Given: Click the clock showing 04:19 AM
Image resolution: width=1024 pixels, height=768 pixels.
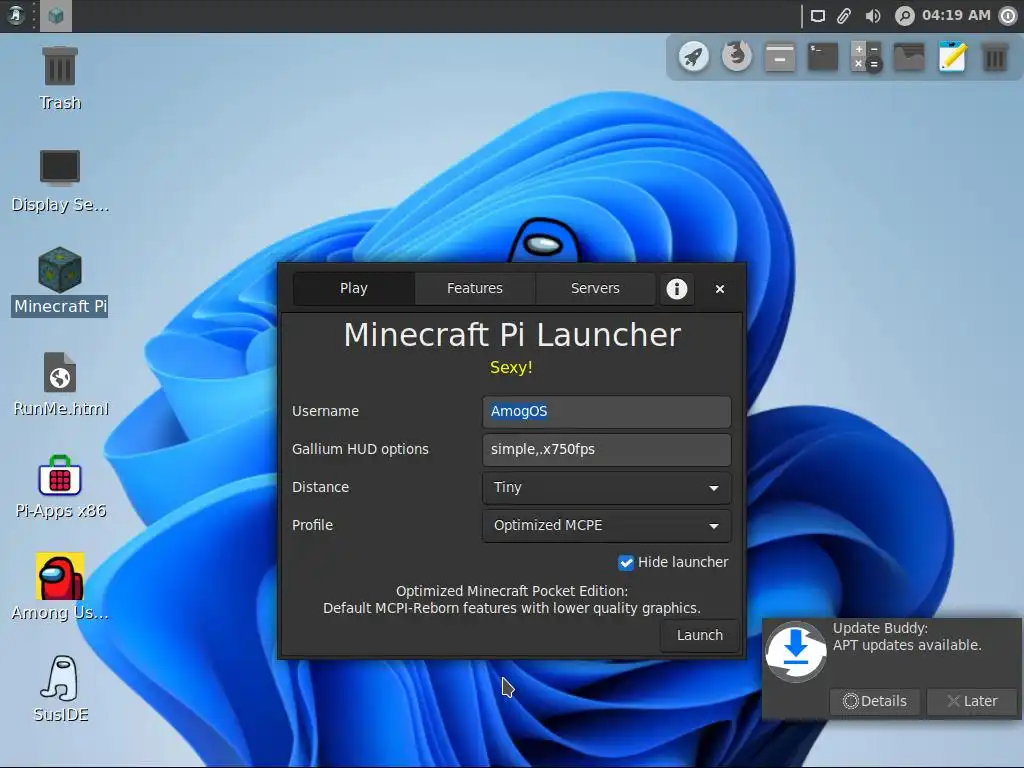Looking at the screenshot, I should (956, 15).
